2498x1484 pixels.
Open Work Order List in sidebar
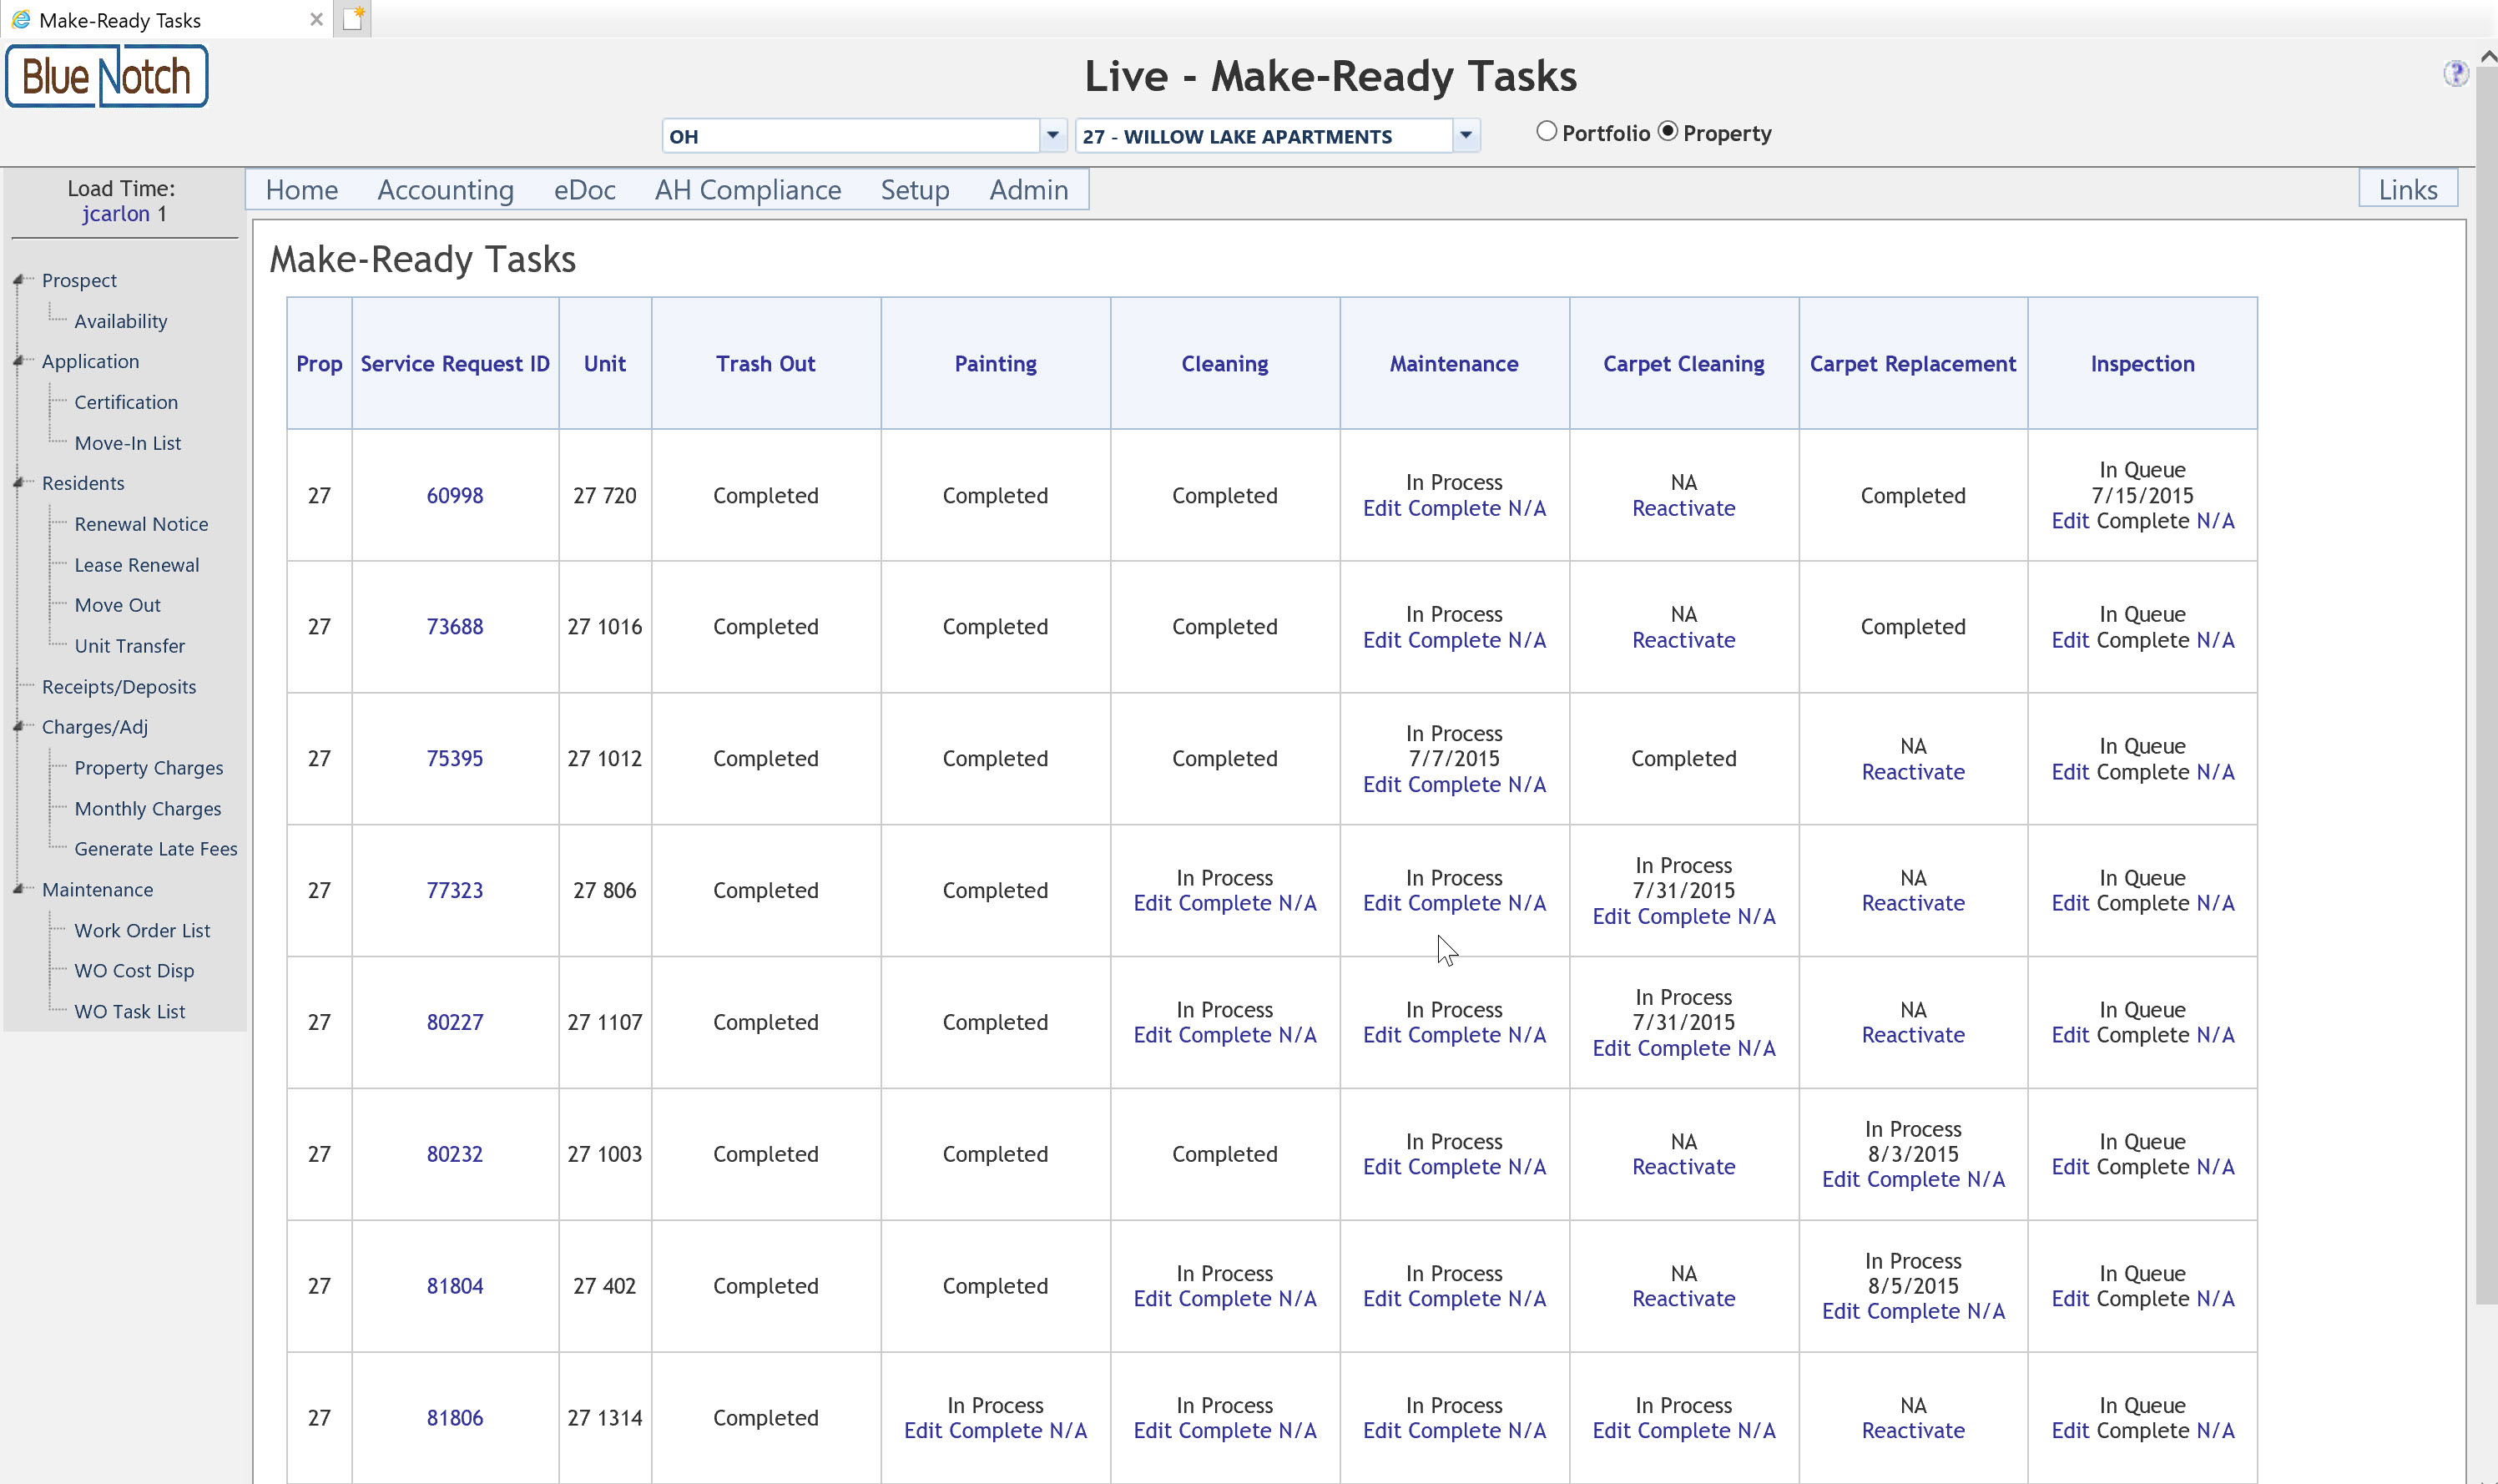coord(142,930)
